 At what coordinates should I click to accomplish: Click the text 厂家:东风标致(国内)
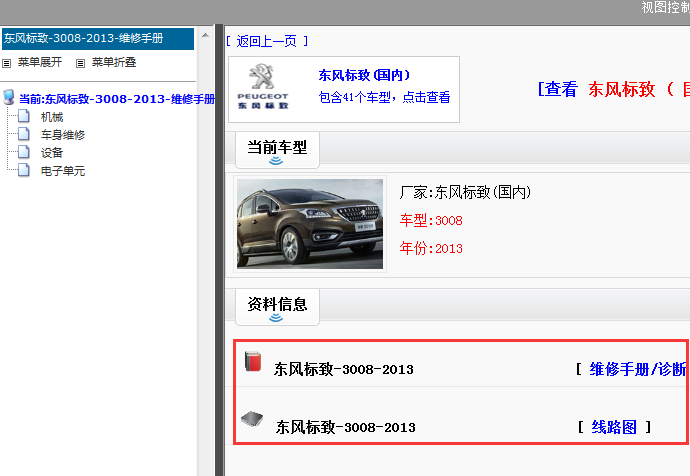tap(465, 192)
